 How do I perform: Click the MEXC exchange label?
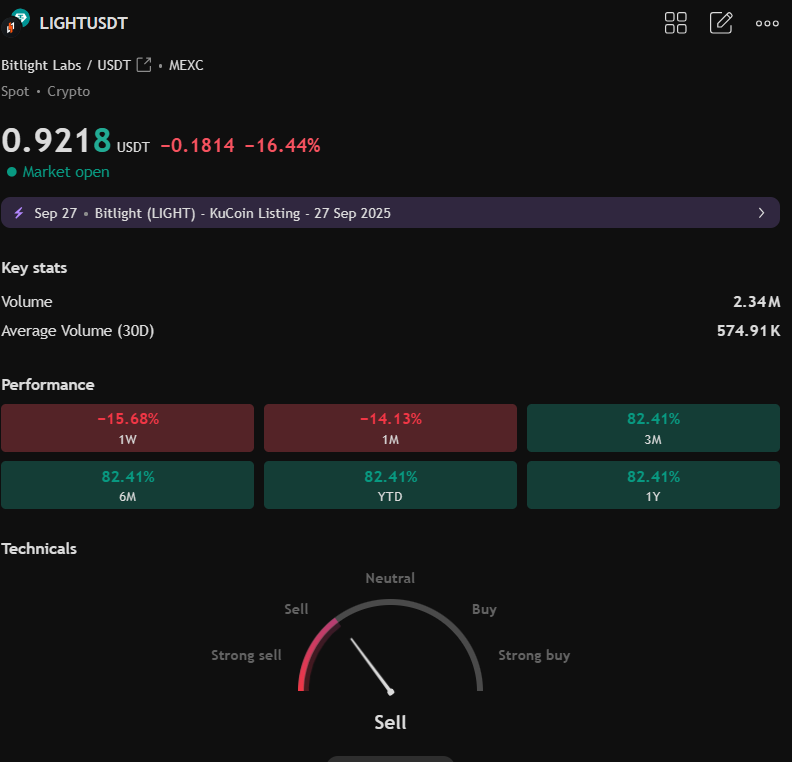(186, 65)
